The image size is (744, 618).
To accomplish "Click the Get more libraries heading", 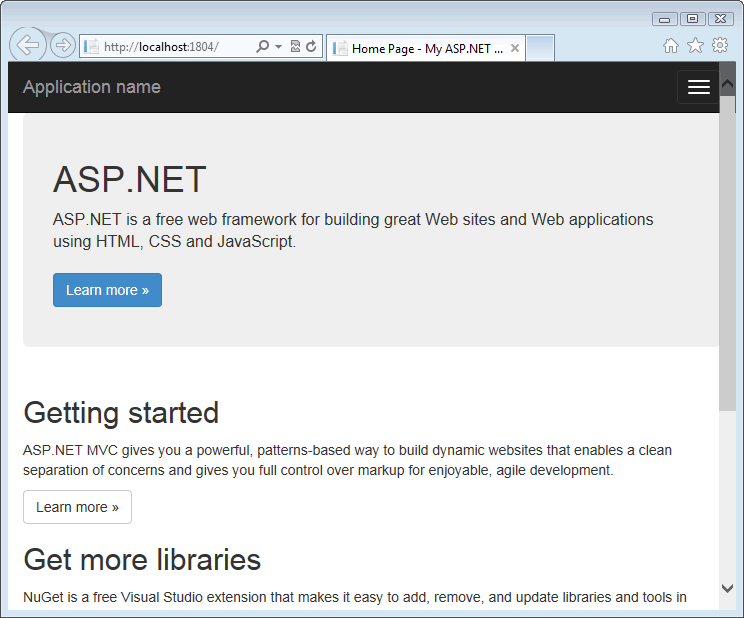I will coord(142,560).
